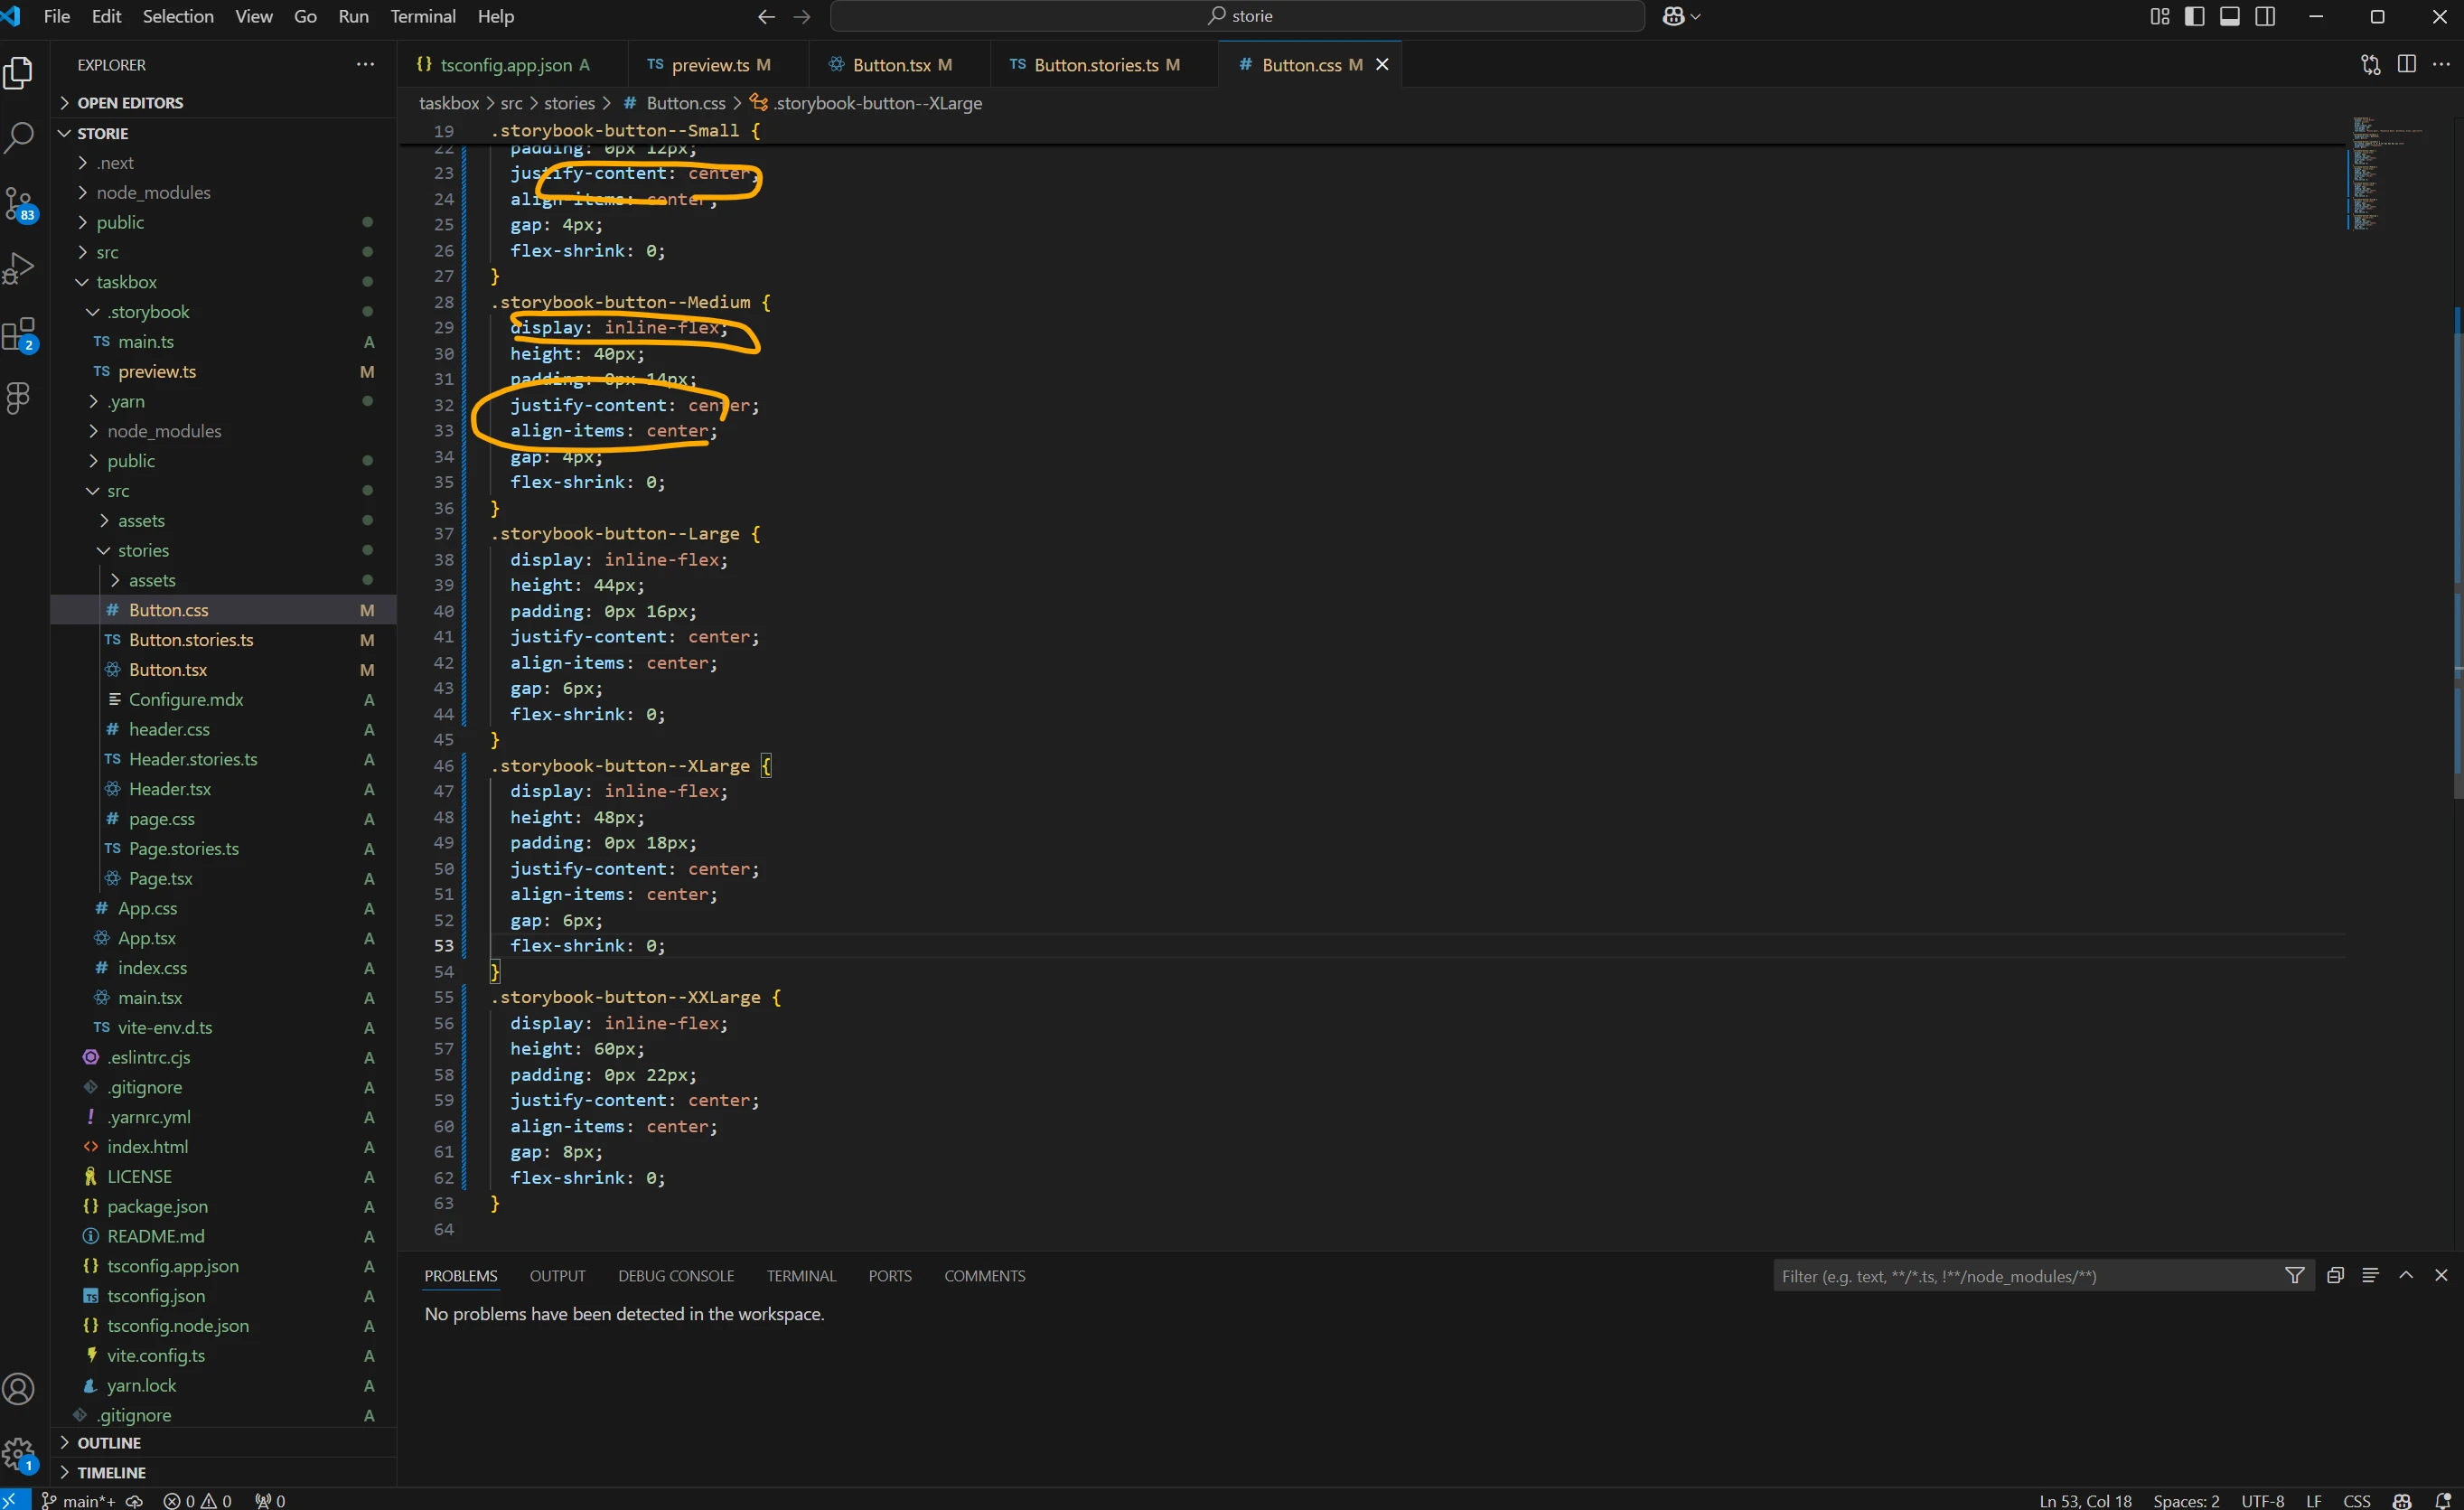
Task: Click the Button.css breadcrumb segment
Action: point(686,103)
